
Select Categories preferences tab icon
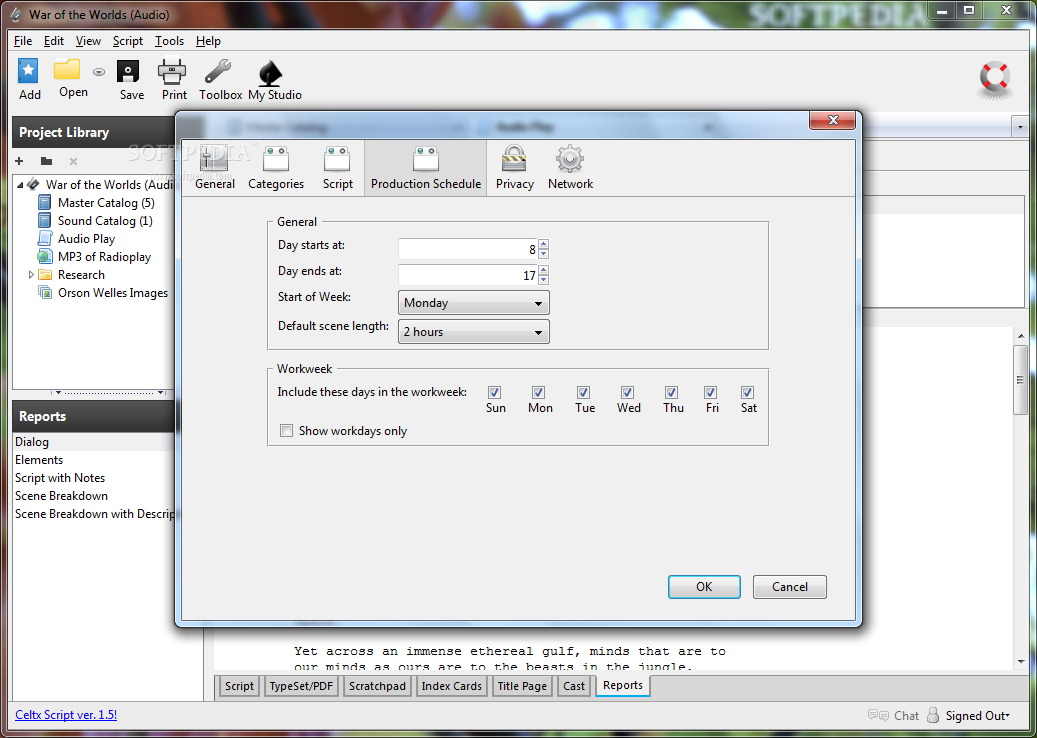(x=276, y=159)
